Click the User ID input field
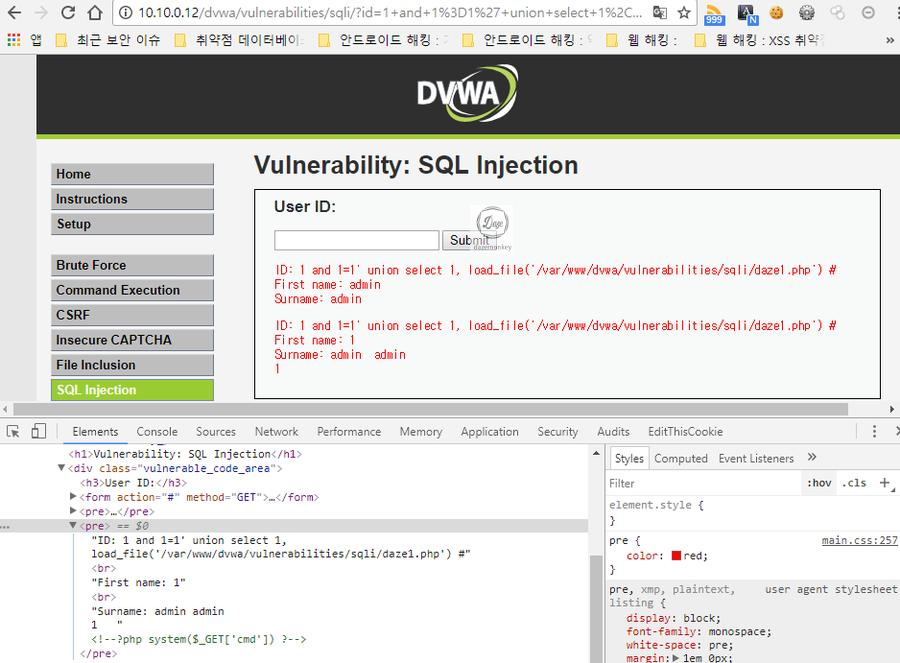The width and height of the screenshot is (900, 663). coord(356,240)
